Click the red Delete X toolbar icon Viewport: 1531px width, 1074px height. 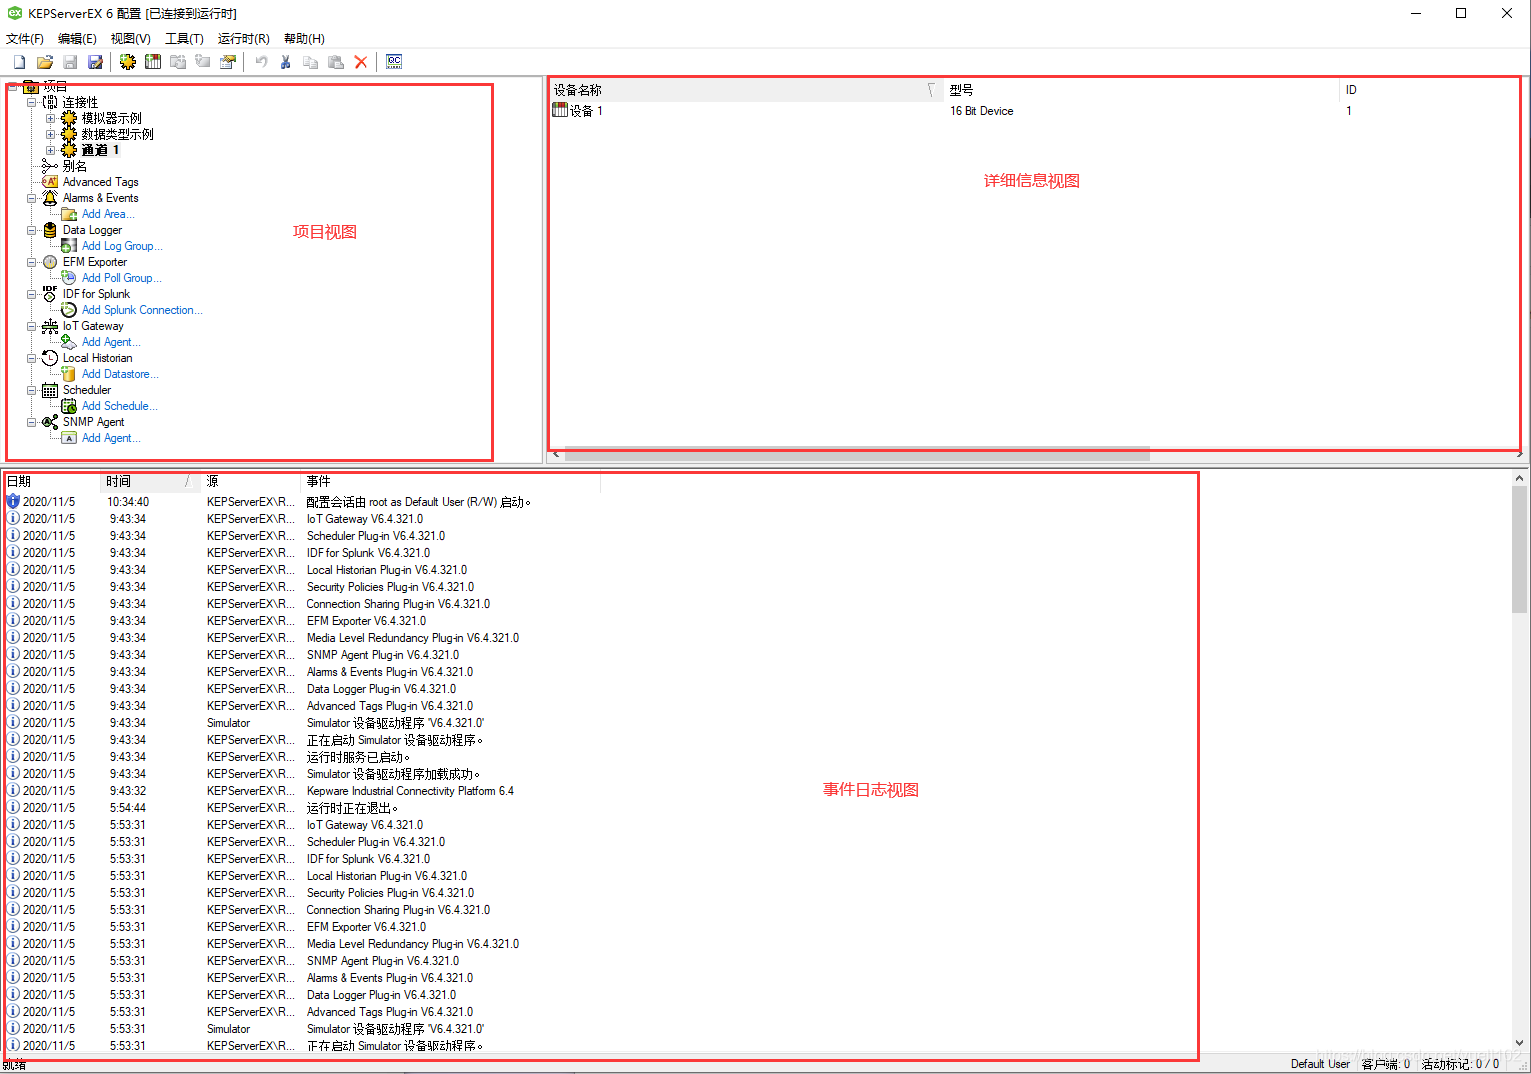pyautogui.click(x=361, y=62)
